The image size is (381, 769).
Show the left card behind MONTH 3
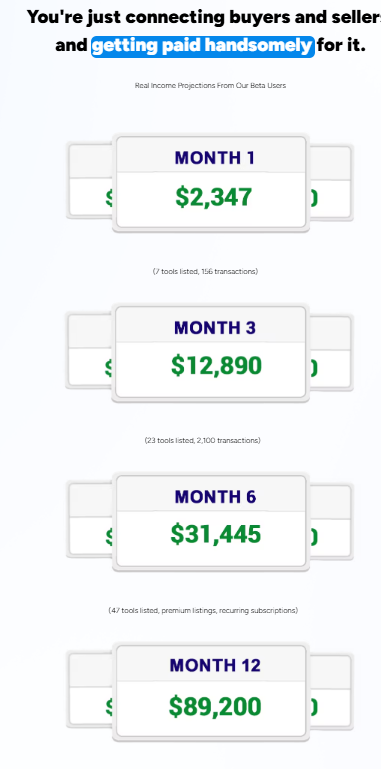(89, 351)
